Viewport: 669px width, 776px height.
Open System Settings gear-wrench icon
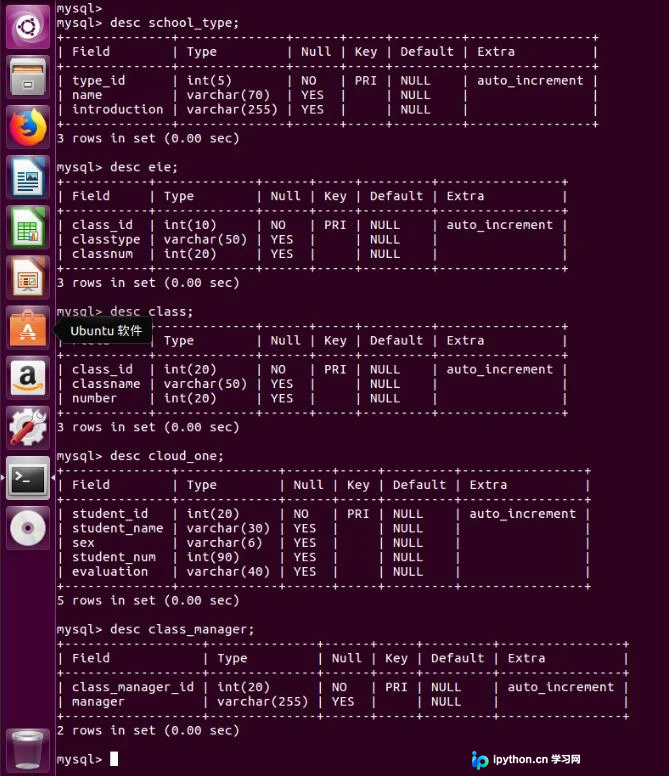tap(28, 428)
